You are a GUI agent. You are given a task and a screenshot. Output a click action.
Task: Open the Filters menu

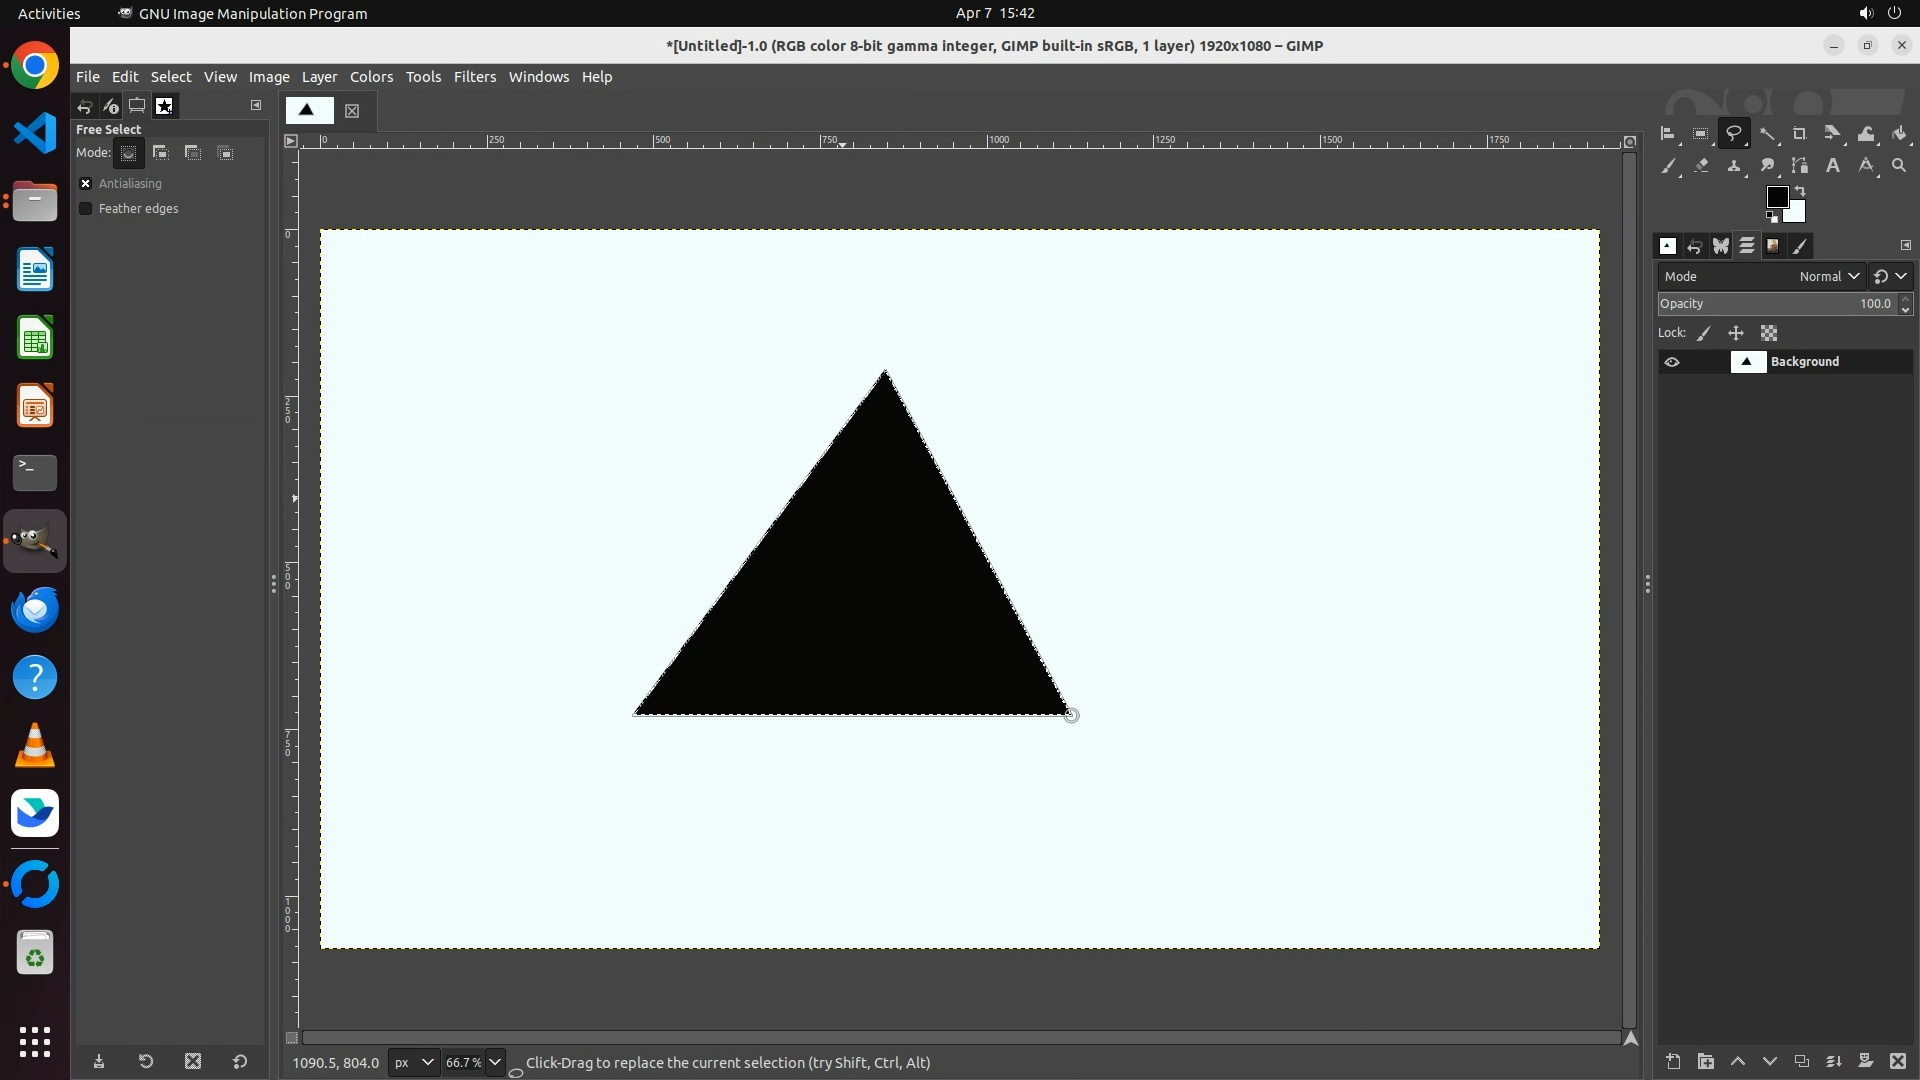coord(474,77)
